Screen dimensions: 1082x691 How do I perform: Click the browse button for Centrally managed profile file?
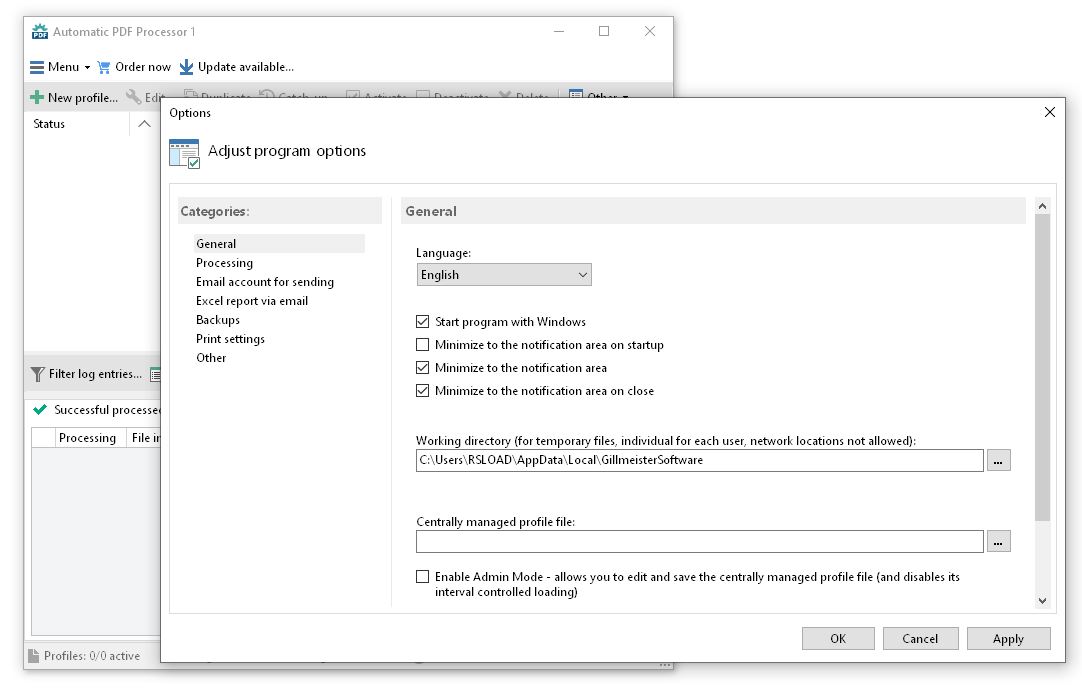pyautogui.click(x=998, y=541)
